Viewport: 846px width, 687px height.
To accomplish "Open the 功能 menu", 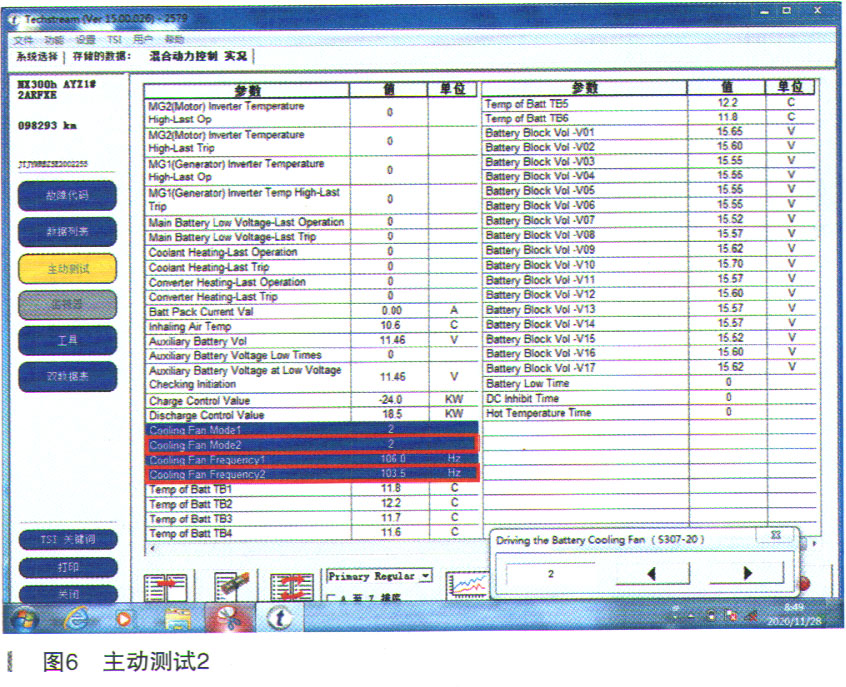I will click(x=54, y=40).
